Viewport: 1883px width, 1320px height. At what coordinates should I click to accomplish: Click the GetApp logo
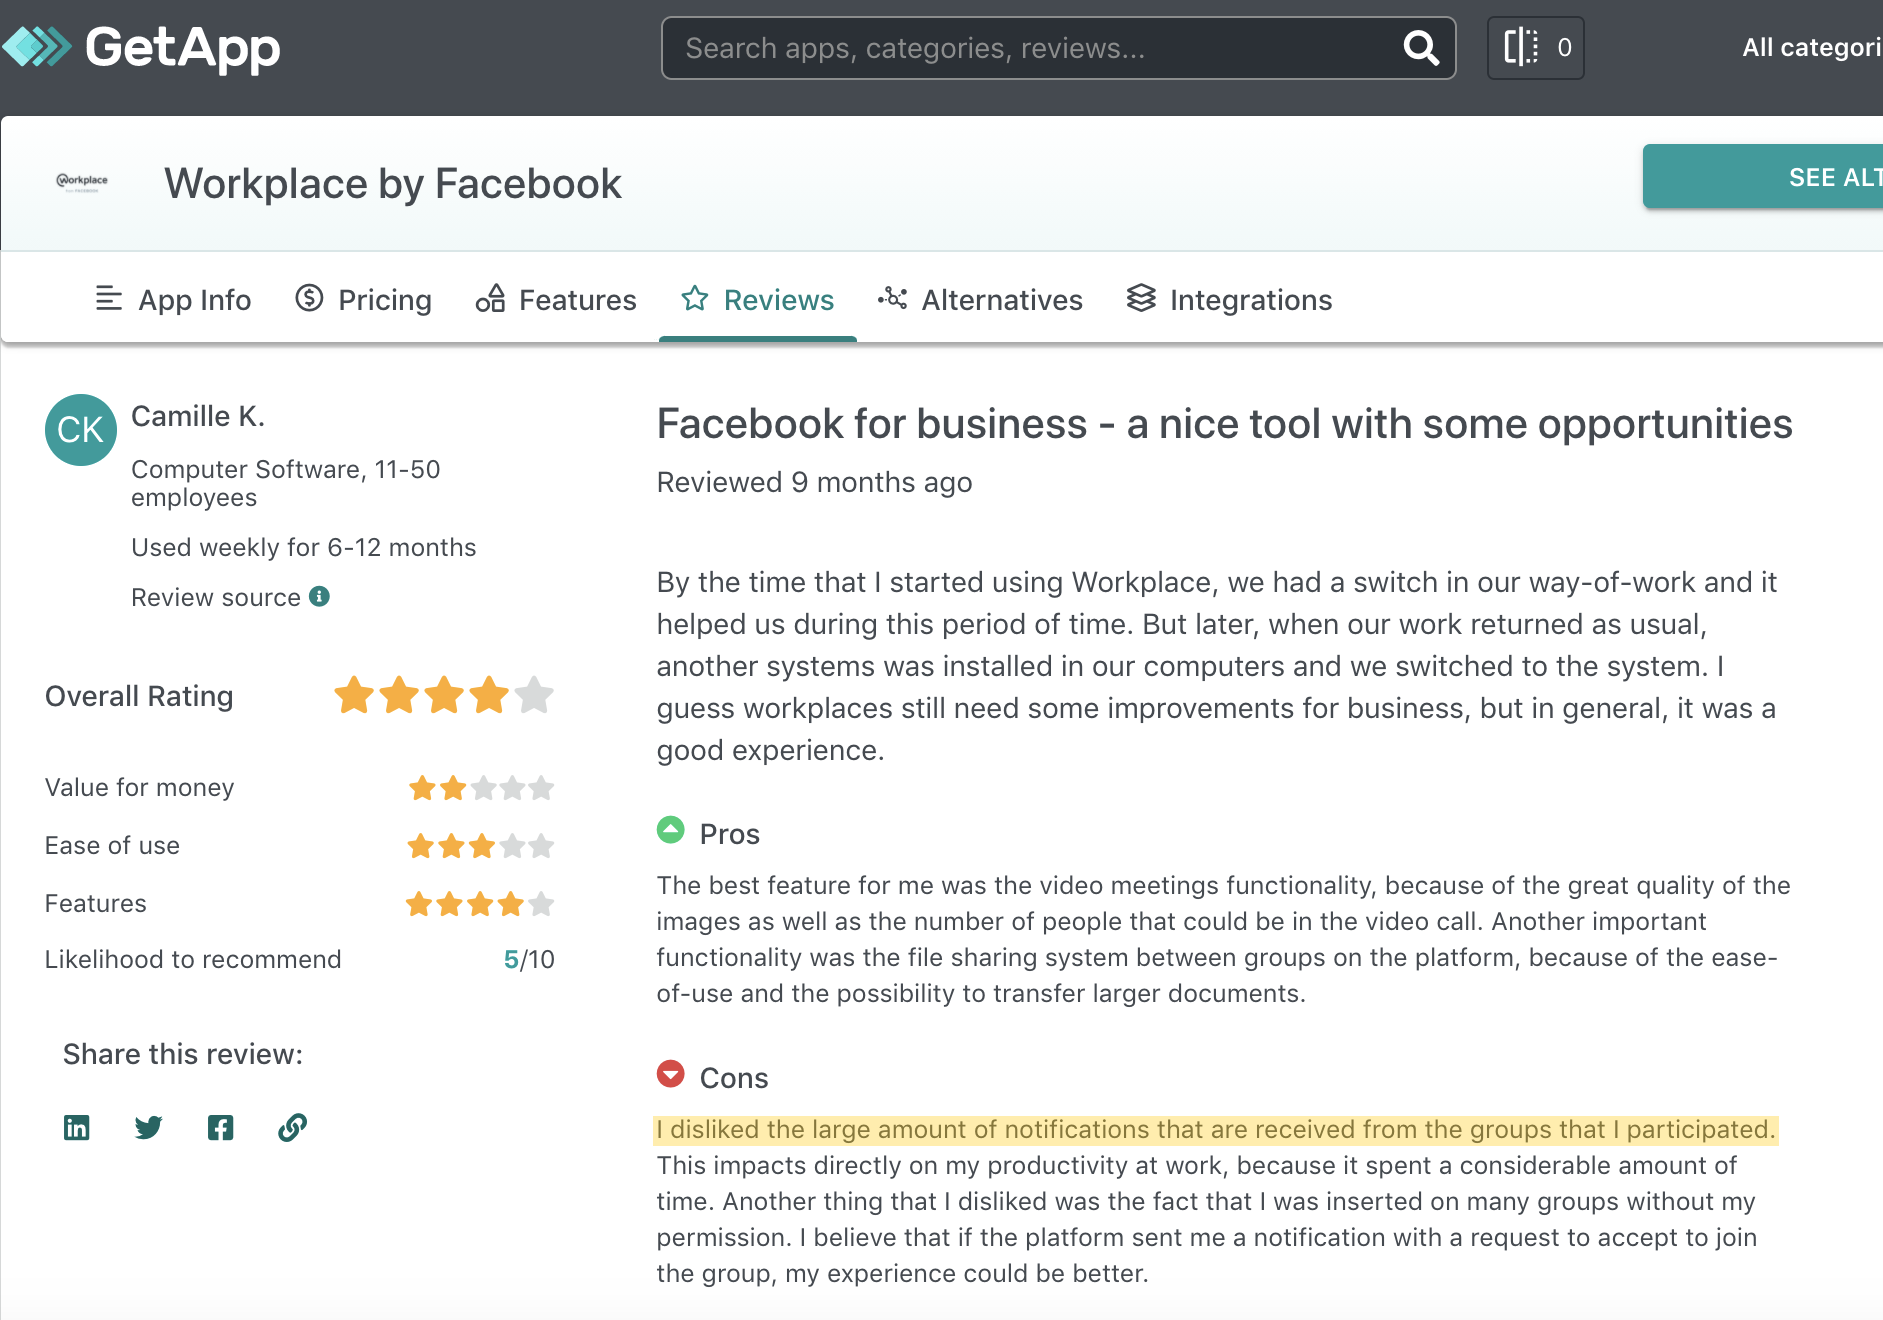tap(142, 47)
